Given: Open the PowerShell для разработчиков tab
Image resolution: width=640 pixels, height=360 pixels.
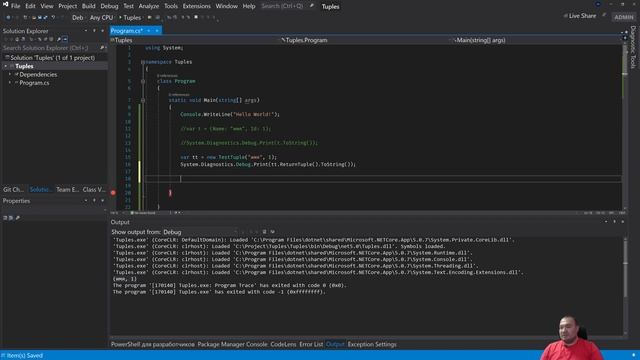Looking at the screenshot, I should 153,344.
